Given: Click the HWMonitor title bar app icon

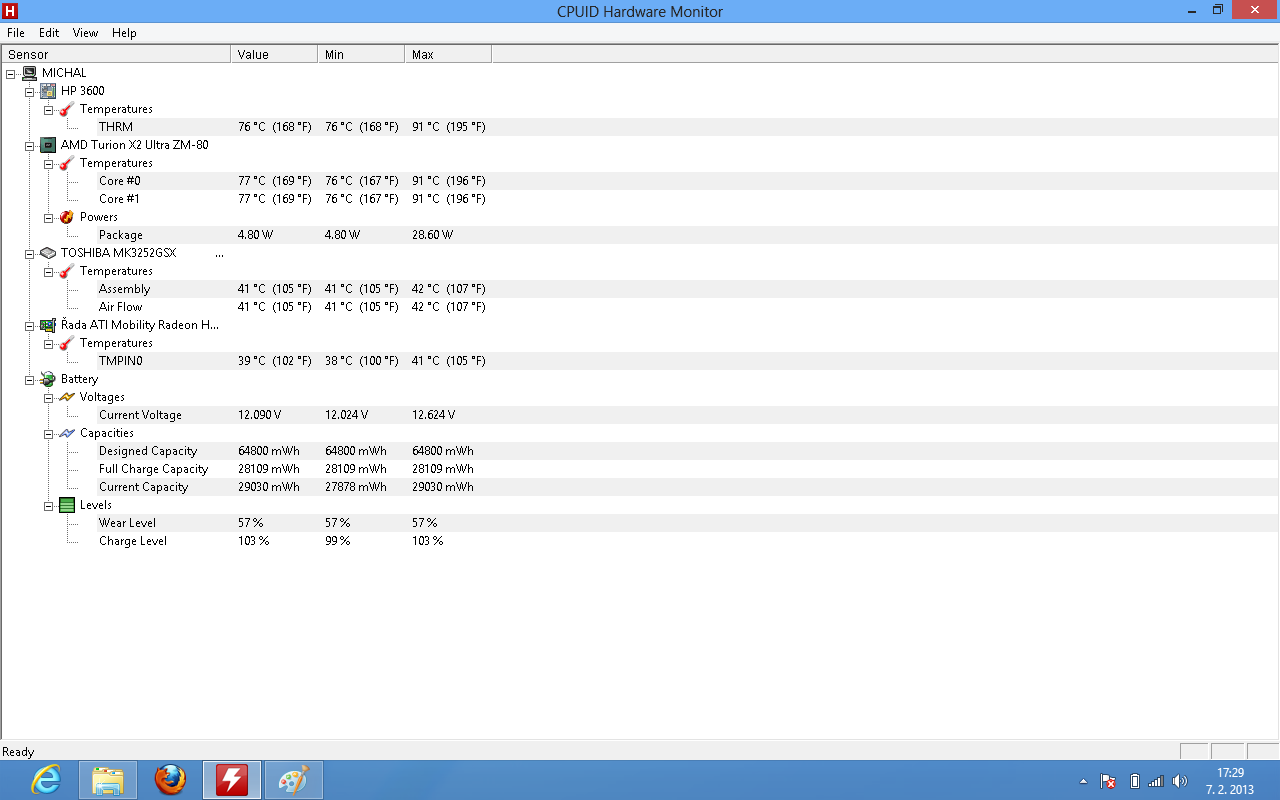Looking at the screenshot, I should pyautogui.click(x=11, y=11).
